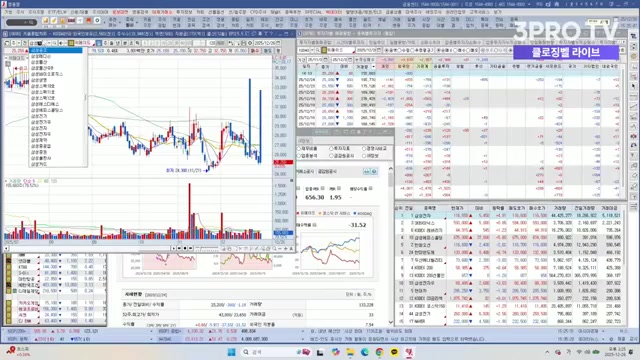Open the ETF/ELW menu
640x360 pixels.
pyautogui.click(x=57, y=12)
